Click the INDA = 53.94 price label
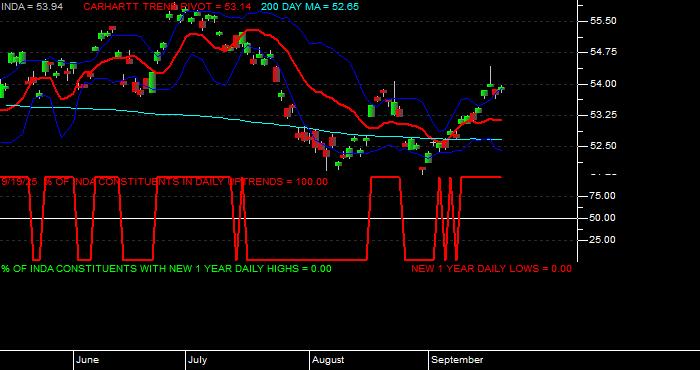Viewport: 700px width, 370px height. point(31,7)
